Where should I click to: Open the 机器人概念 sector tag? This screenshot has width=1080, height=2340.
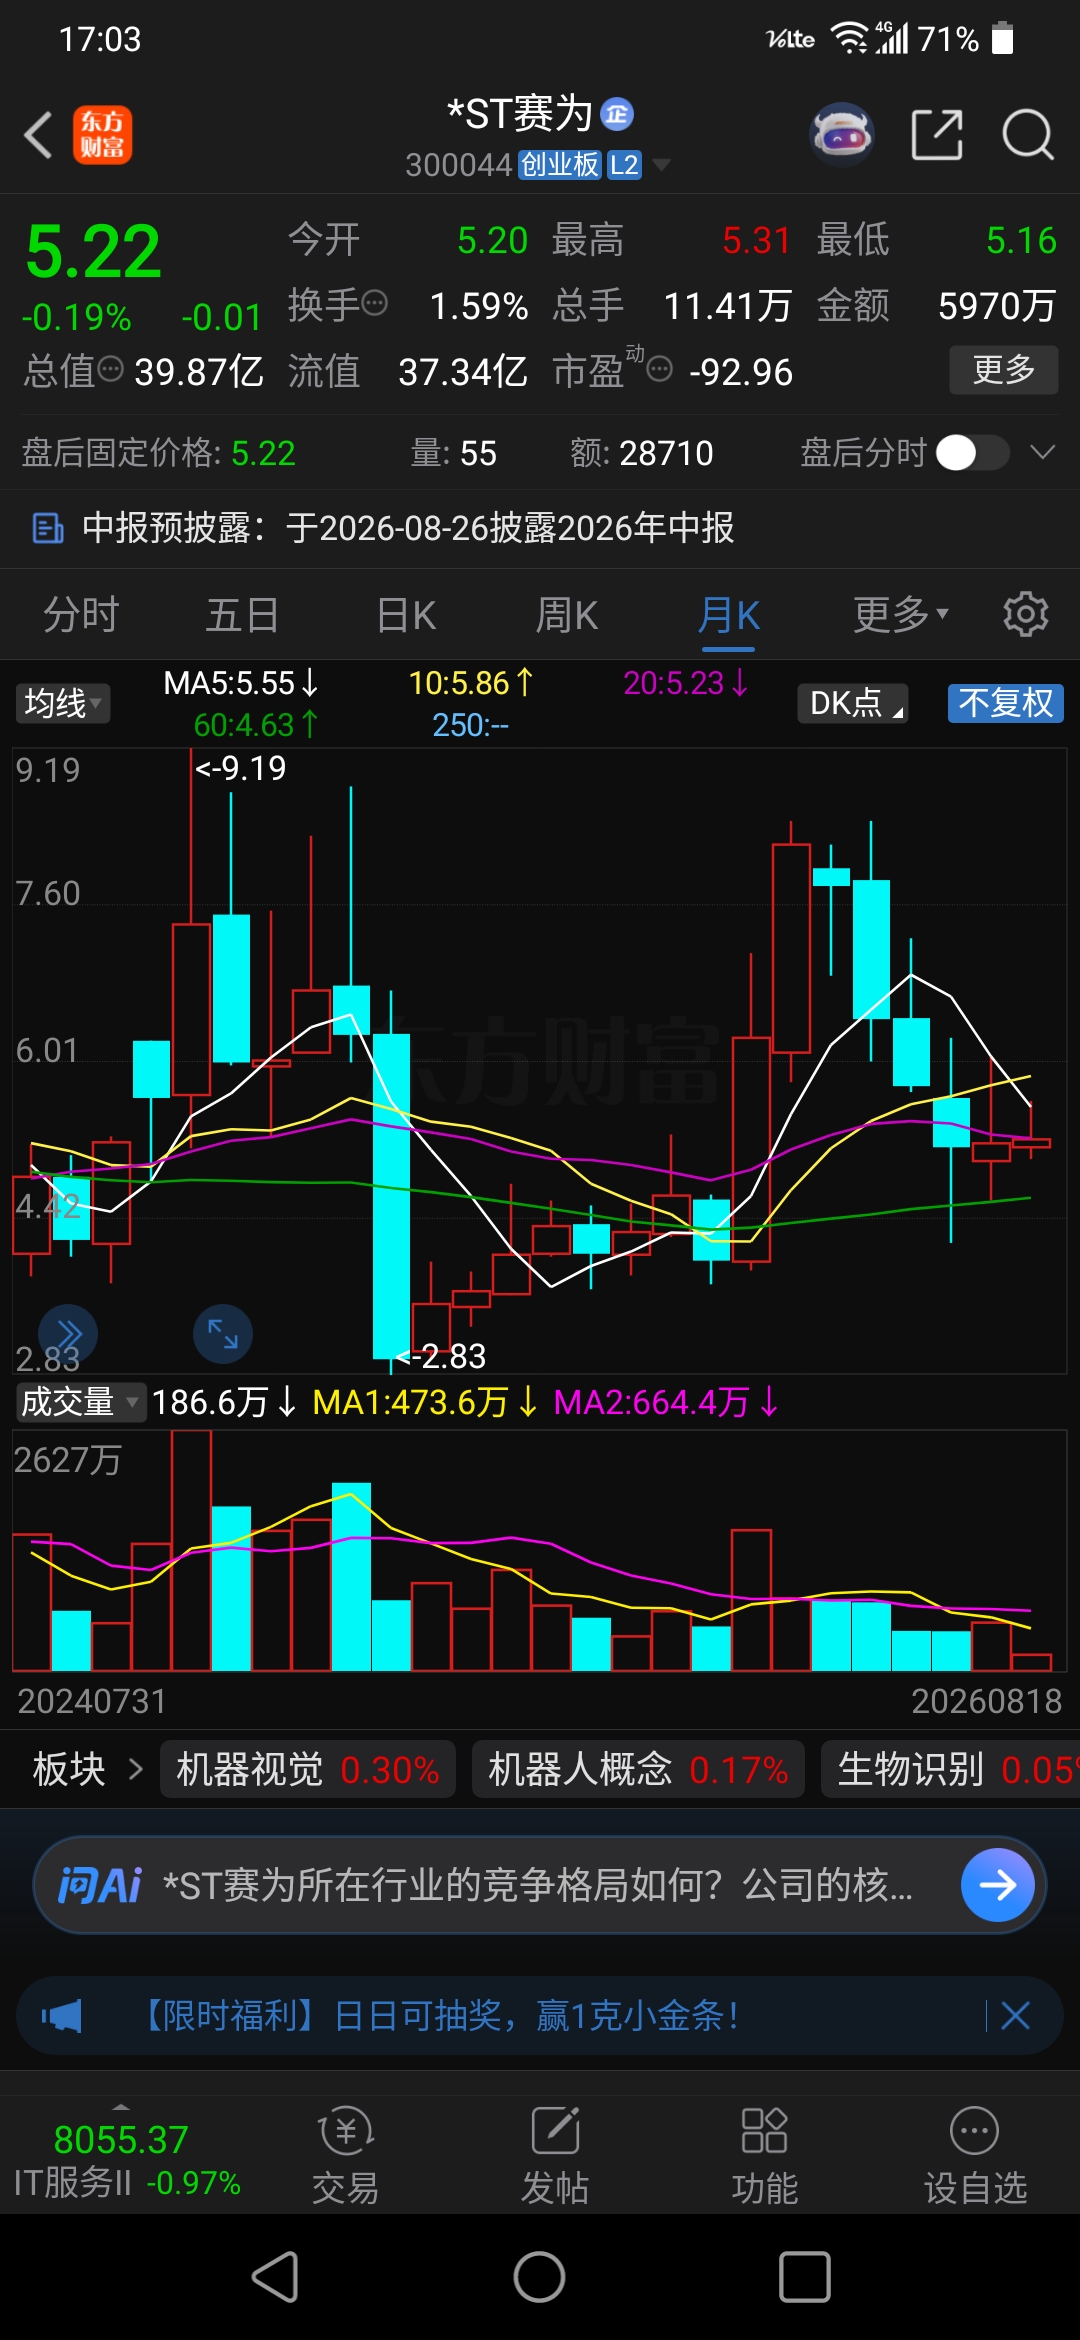(638, 1769)
